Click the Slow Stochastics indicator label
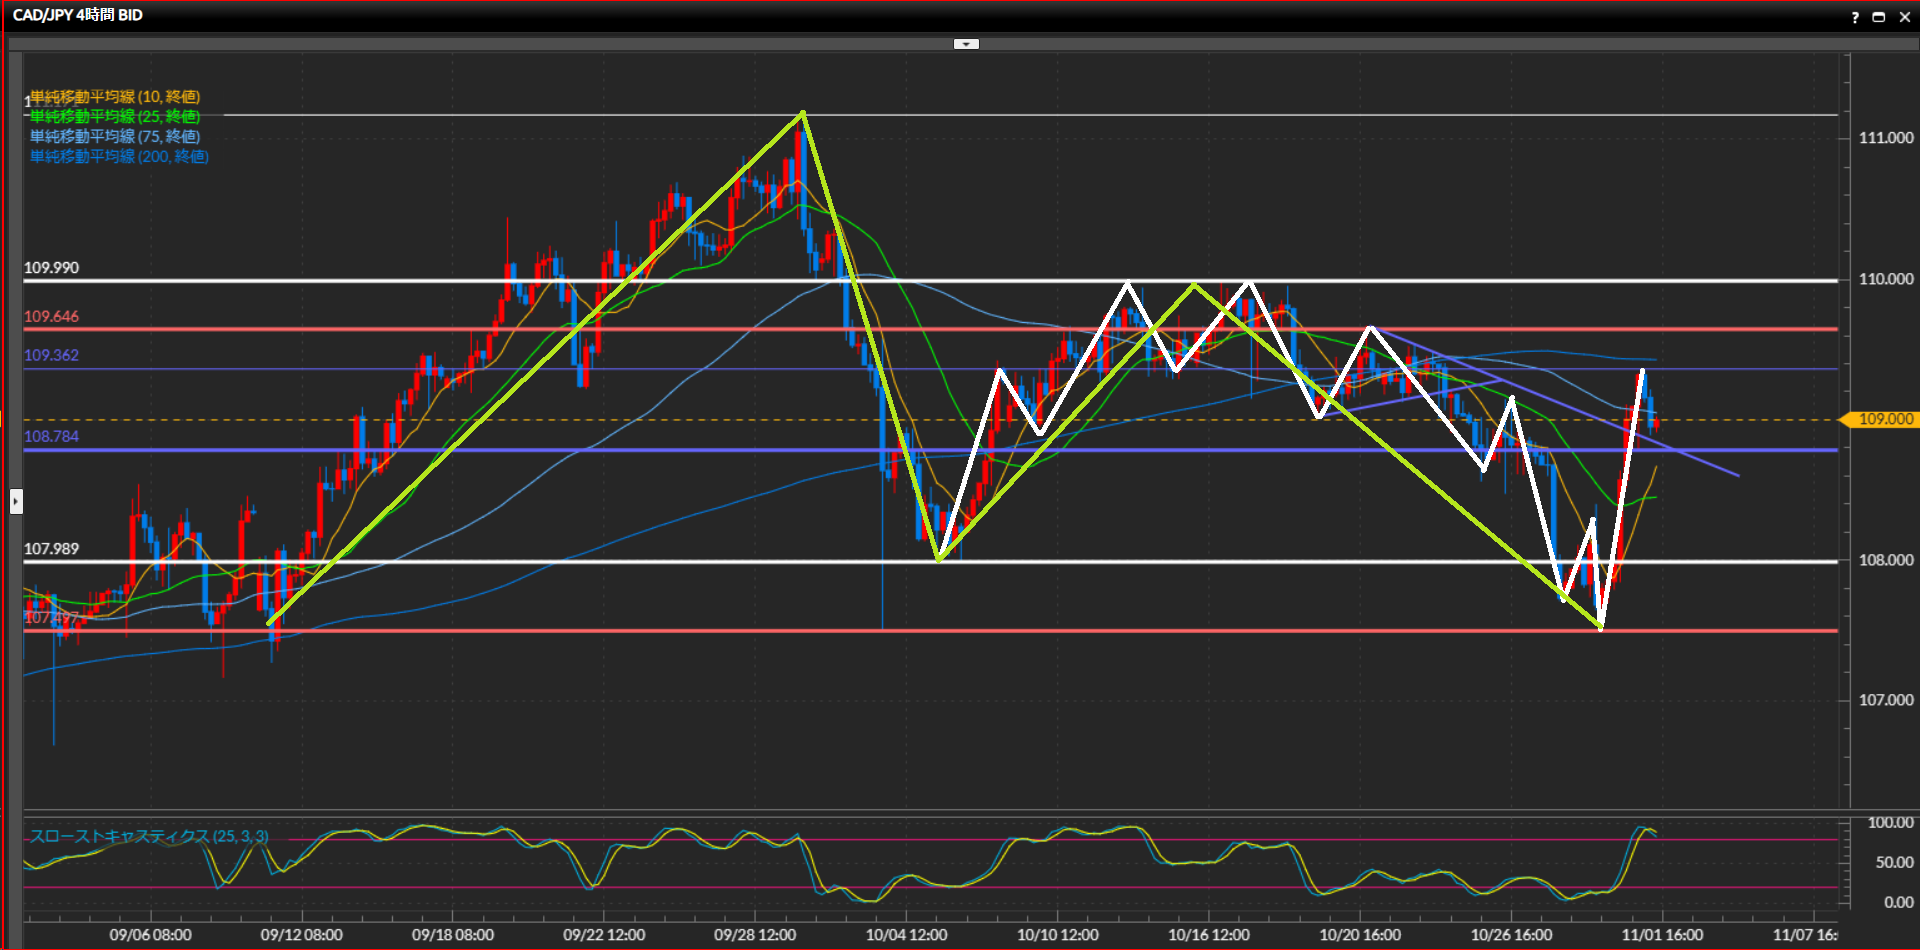This screenshot has width=1920, height=950. 149,836
